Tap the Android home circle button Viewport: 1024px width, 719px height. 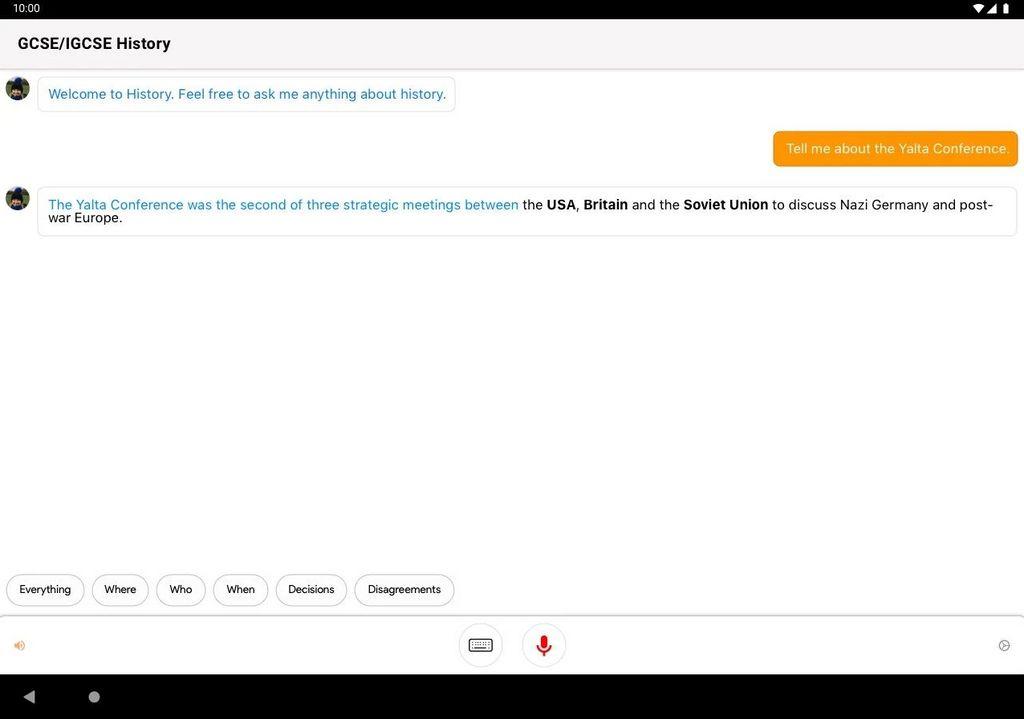(x=94, y=697)
